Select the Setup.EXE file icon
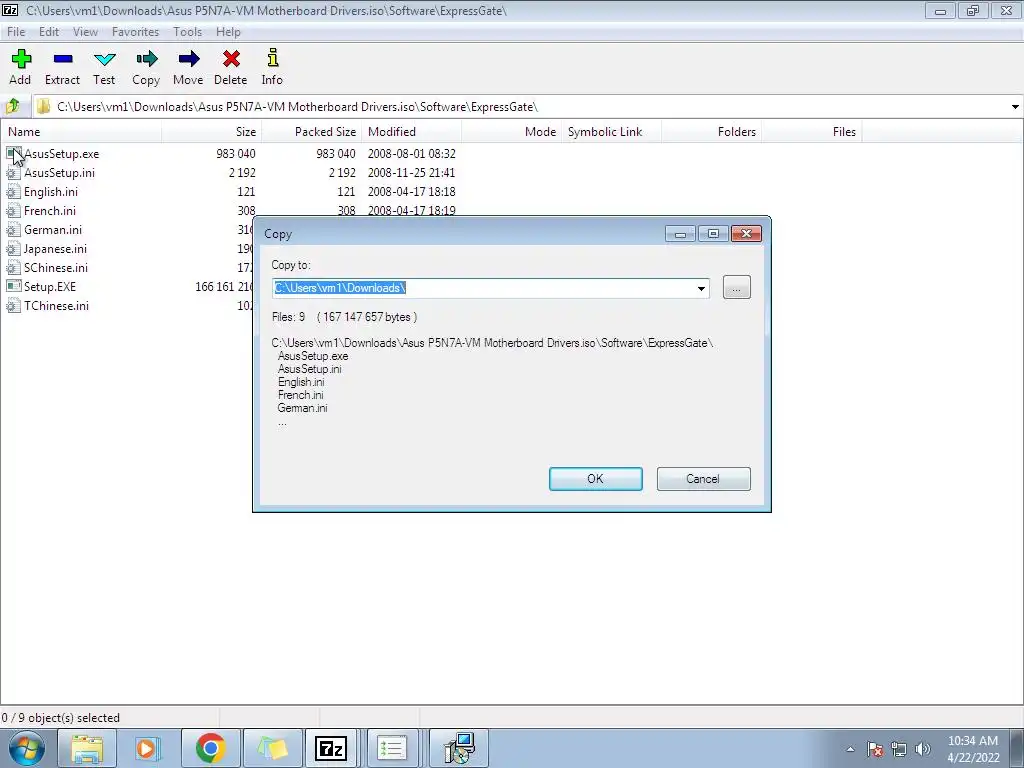This screenshot has height=768, width=1024. tap(13, 287)
